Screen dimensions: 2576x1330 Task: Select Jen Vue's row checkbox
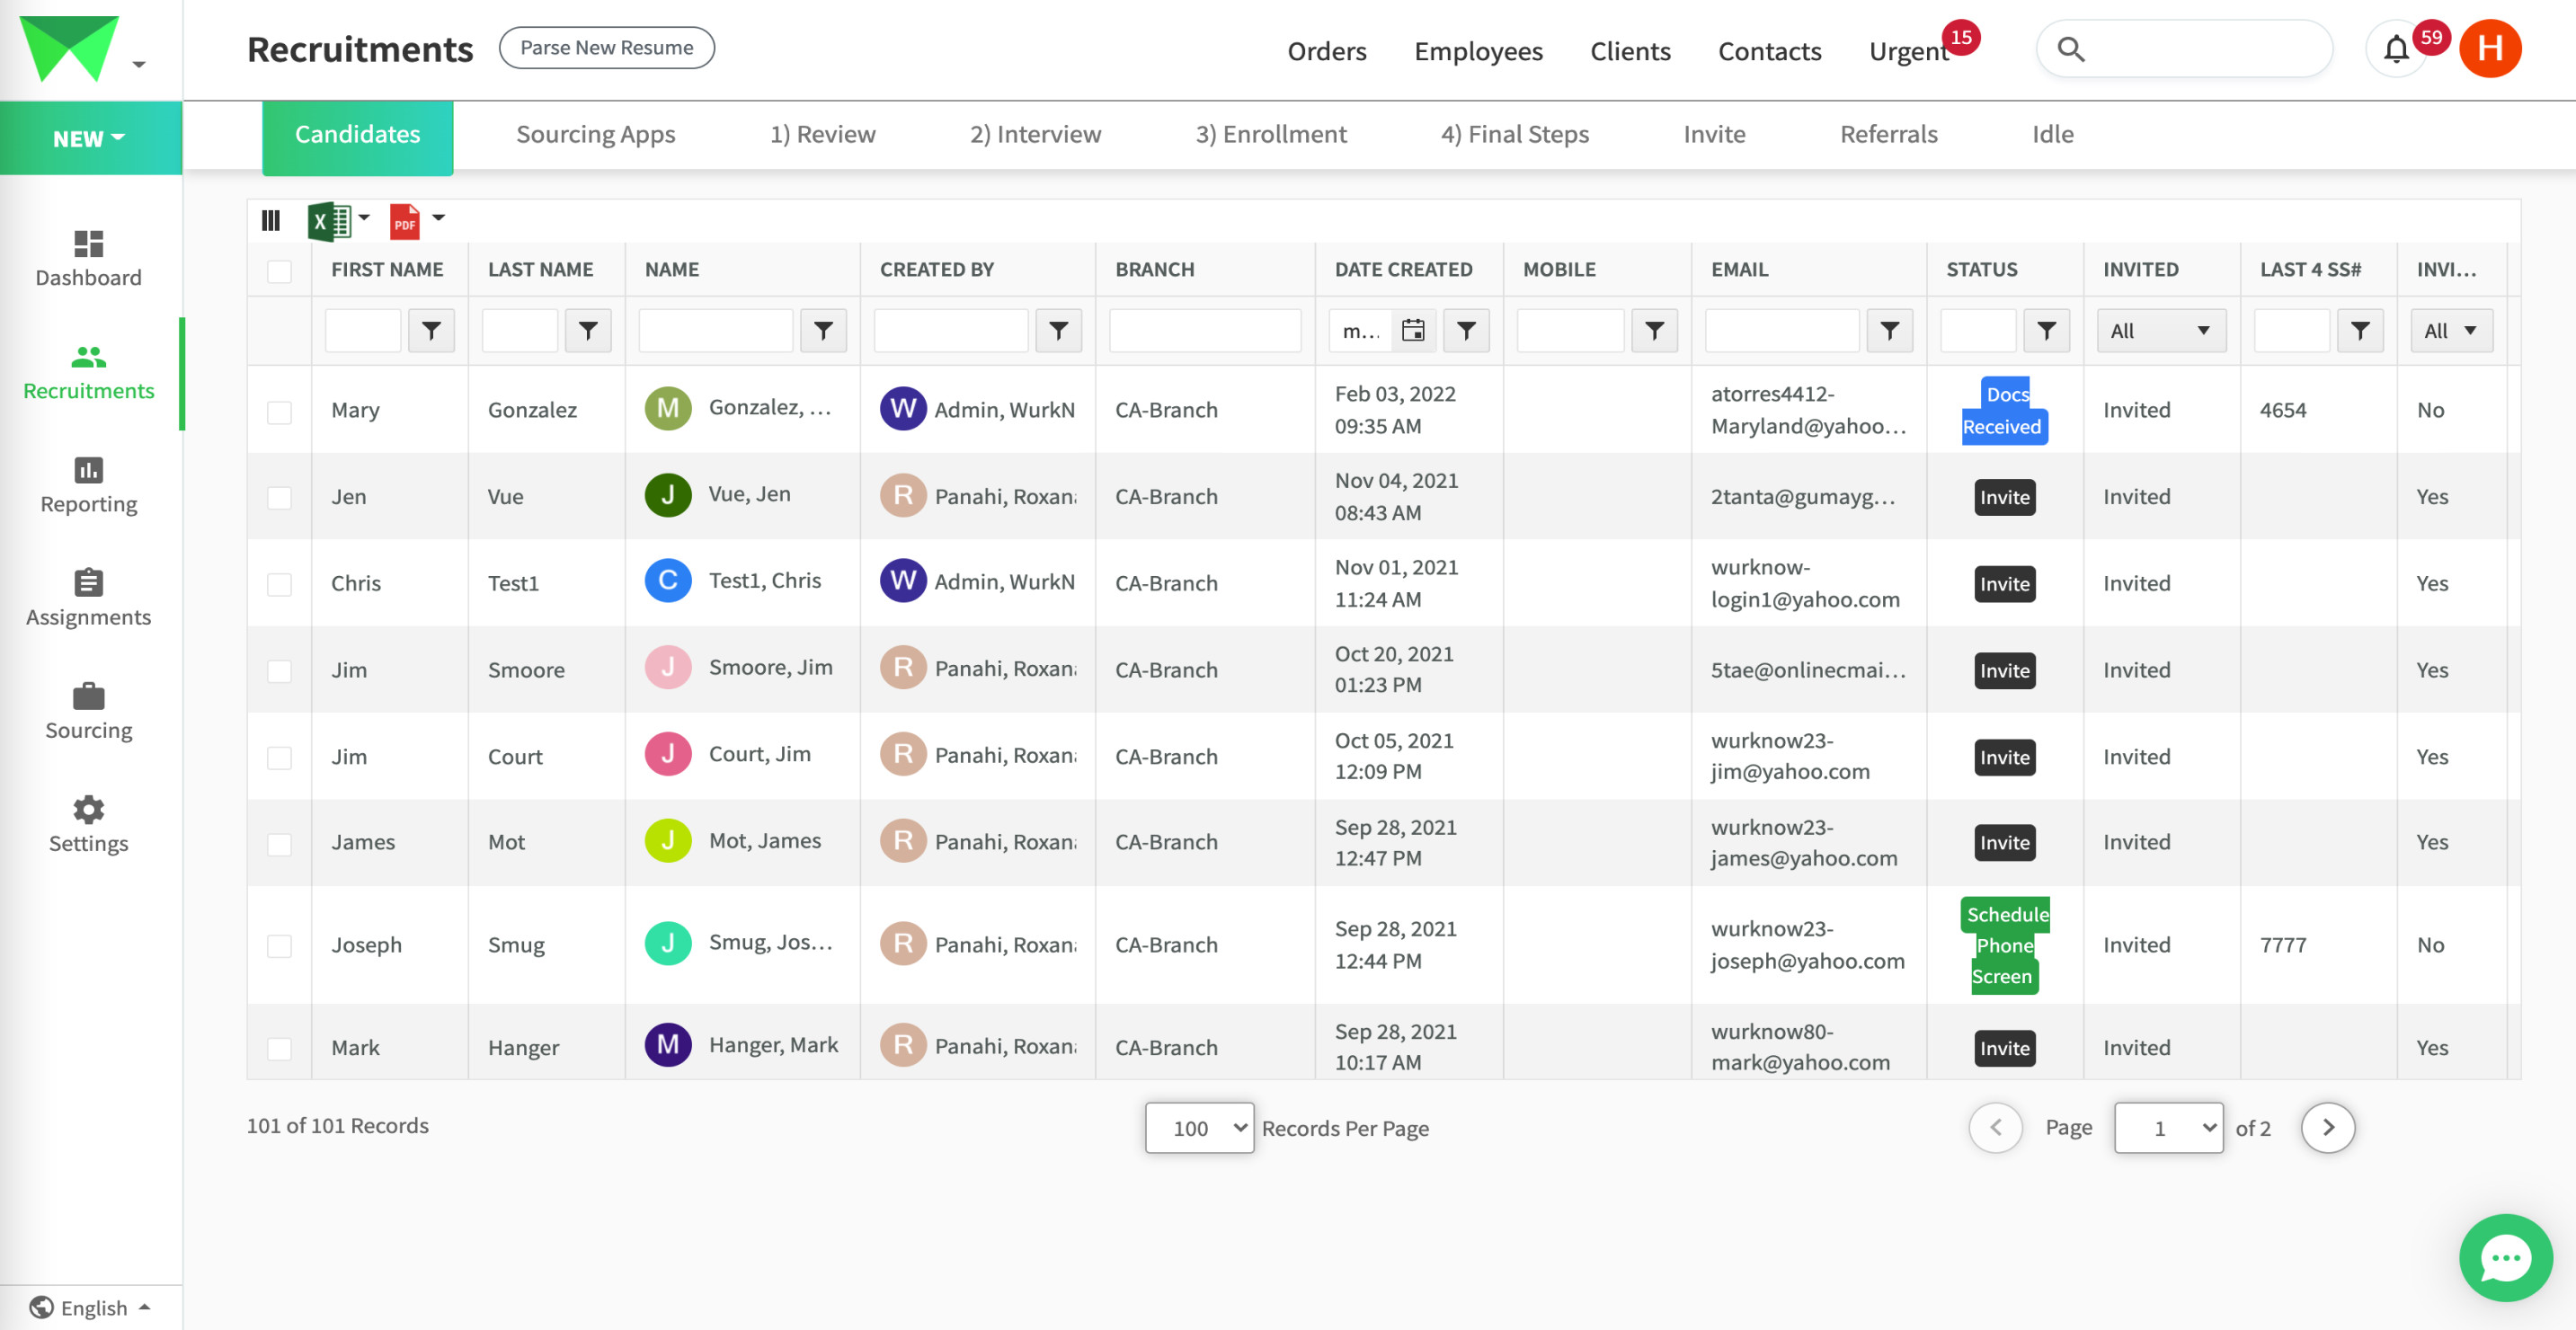tap(279, 498)
